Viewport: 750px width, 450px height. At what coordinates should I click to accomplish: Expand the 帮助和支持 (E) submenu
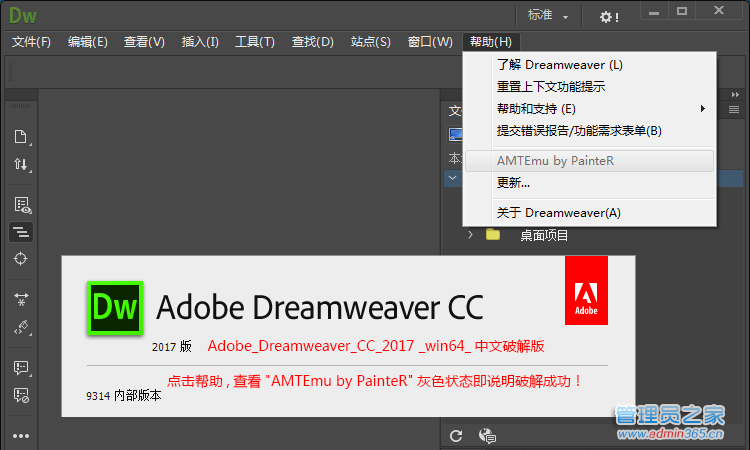click(589, 109)
